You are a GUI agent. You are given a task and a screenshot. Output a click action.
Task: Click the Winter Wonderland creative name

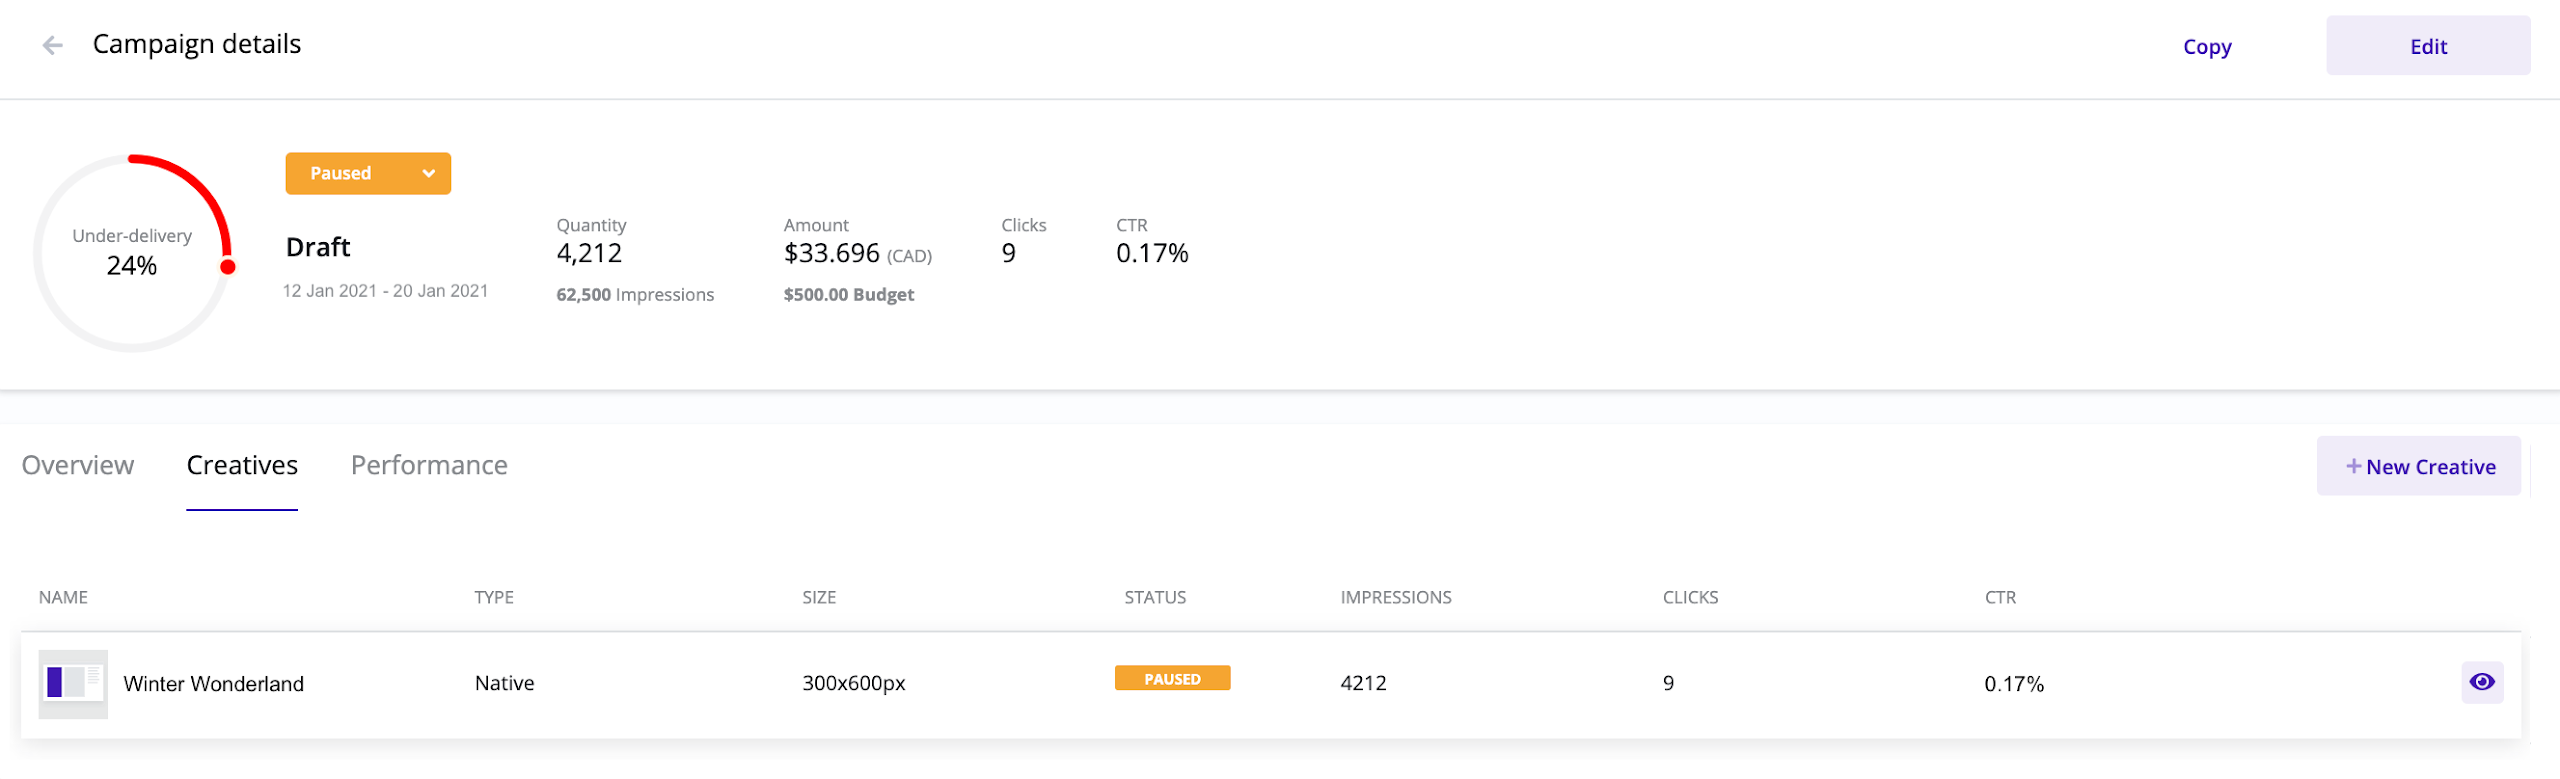click(x=213, y=684)
